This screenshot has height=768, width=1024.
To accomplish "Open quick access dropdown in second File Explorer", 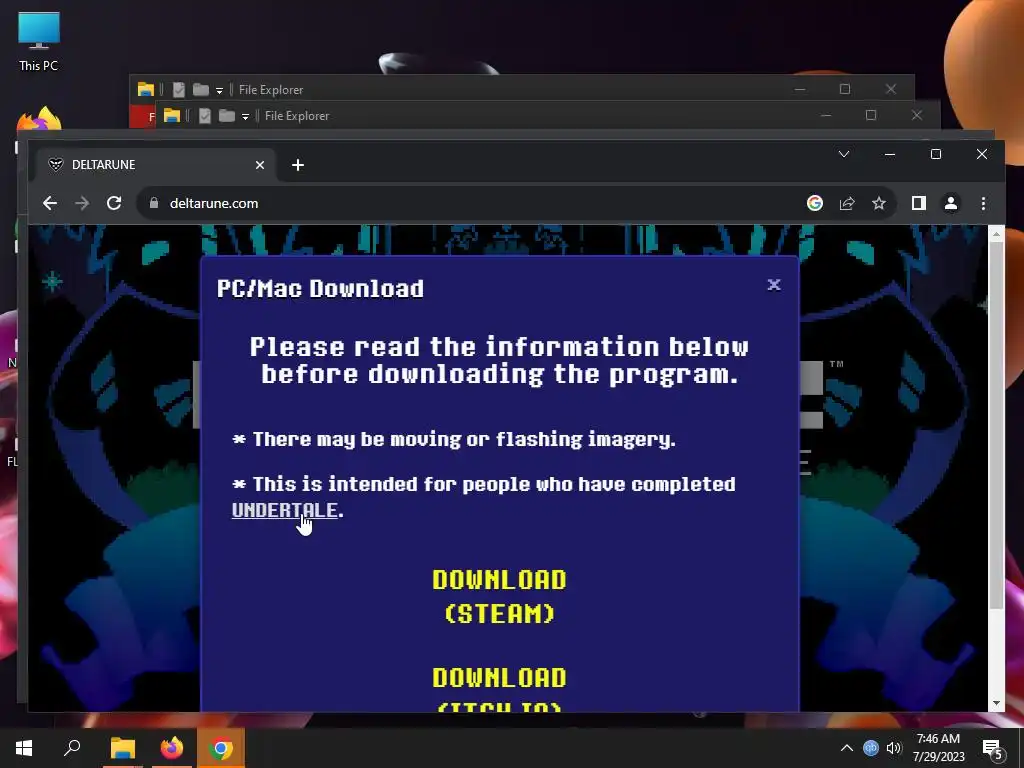I will (x=246, y=116).
